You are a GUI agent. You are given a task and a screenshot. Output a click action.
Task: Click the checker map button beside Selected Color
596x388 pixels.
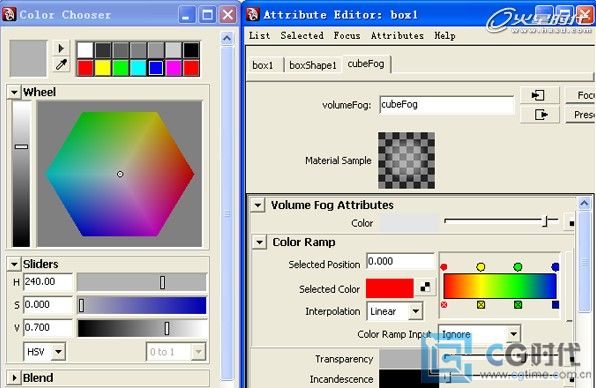(425, 288)
